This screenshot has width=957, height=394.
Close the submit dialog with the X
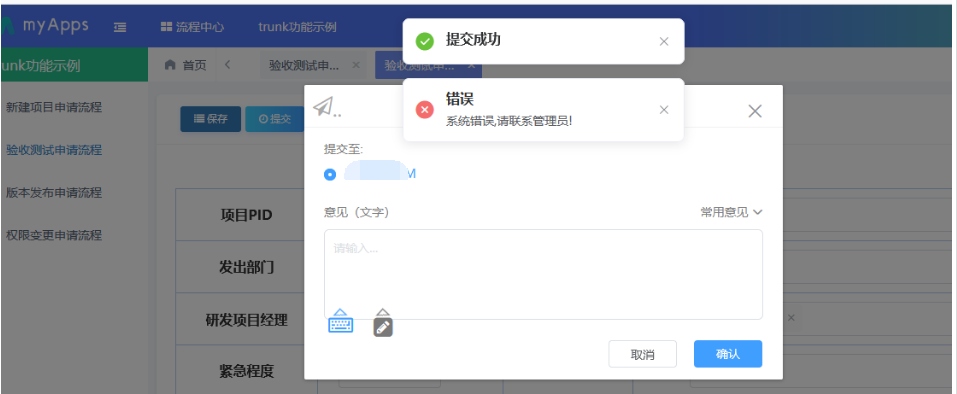pos(755,111)
